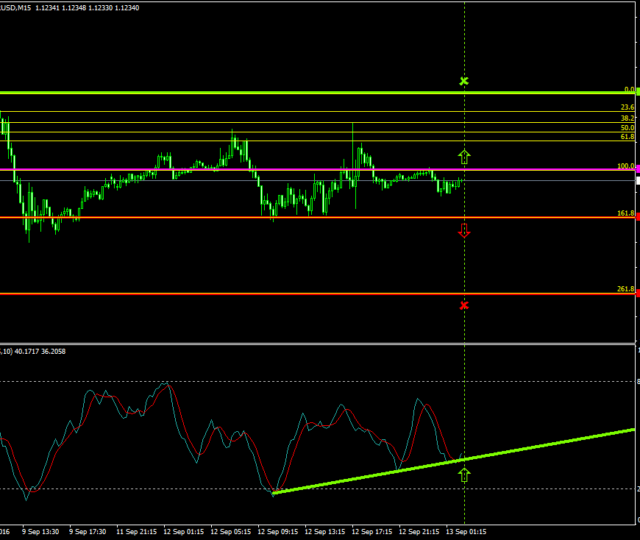Click the red 161.8 level price tag

pyautogui.click(x=637, y=216)
